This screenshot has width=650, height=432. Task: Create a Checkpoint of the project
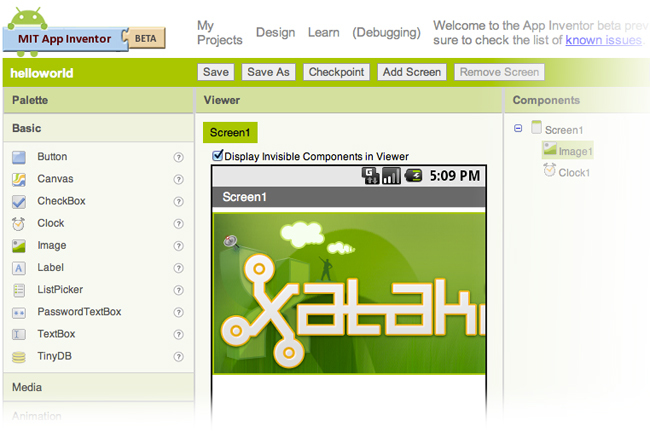coord(337,72)
